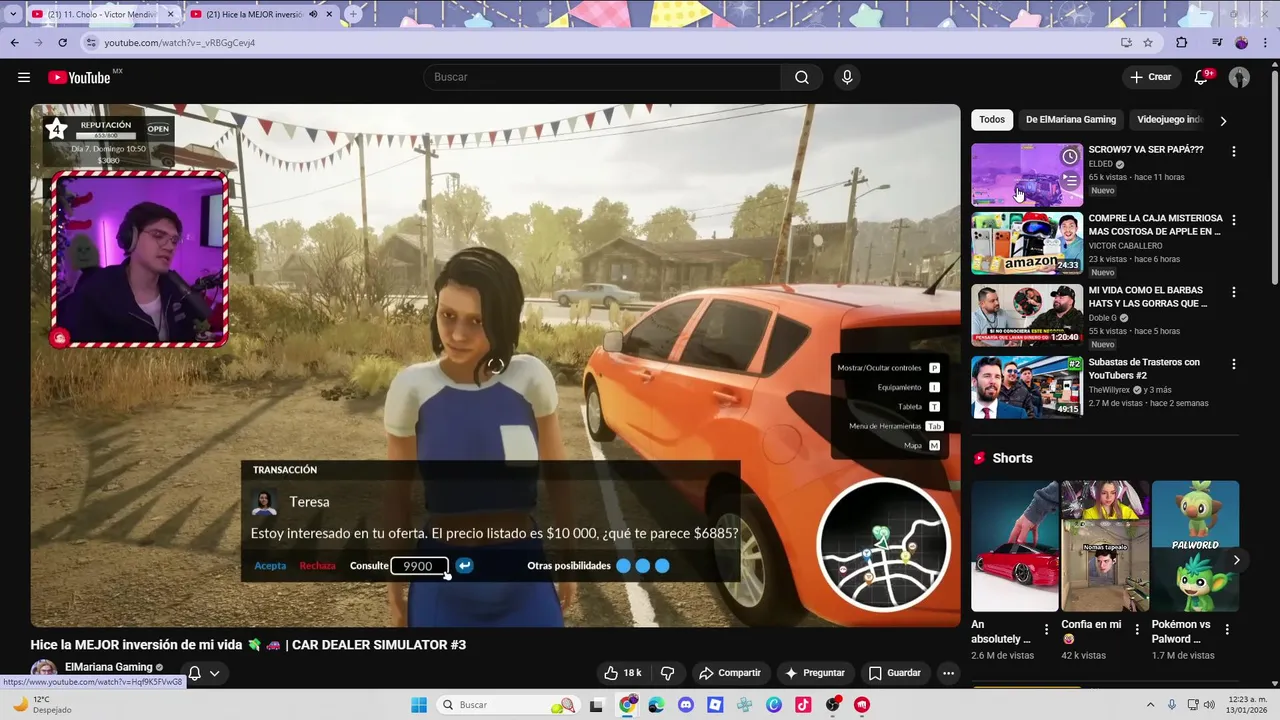This screenshot has width=1280, height=720.
Task: Dislike the video with thumbs down
Action: (x=667, y=673)
